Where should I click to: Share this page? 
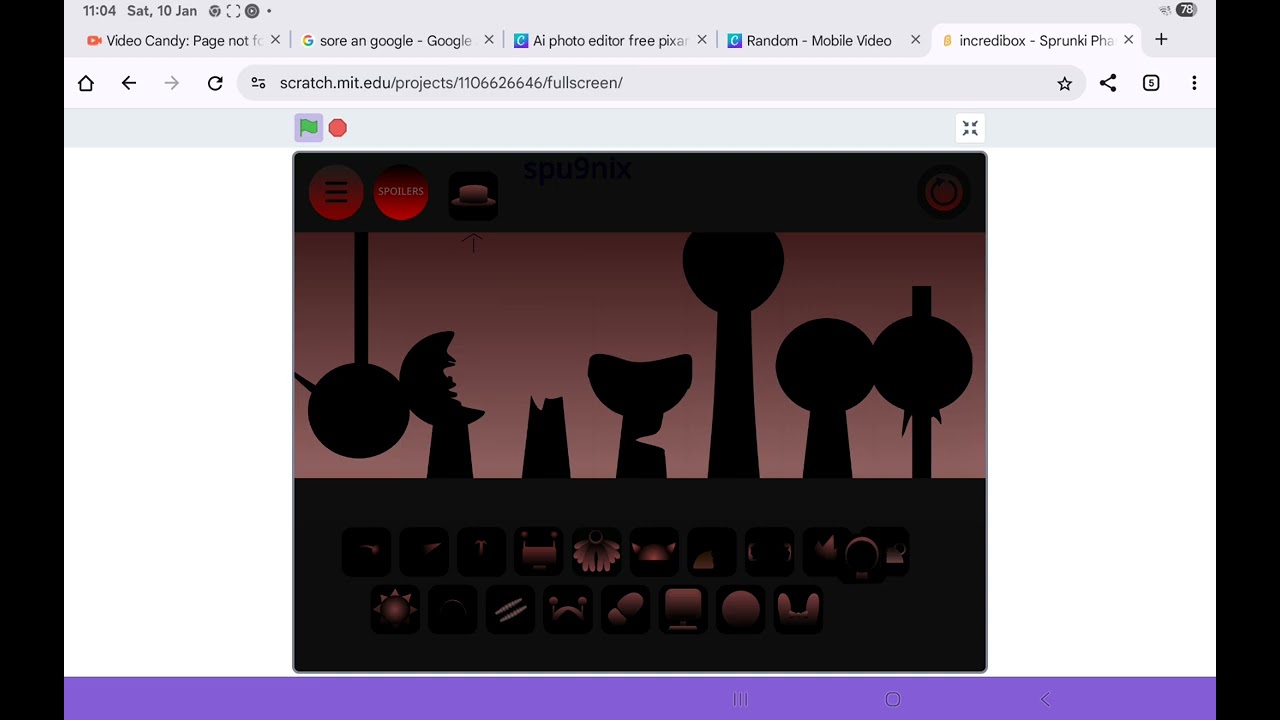tap(1108, 83)
